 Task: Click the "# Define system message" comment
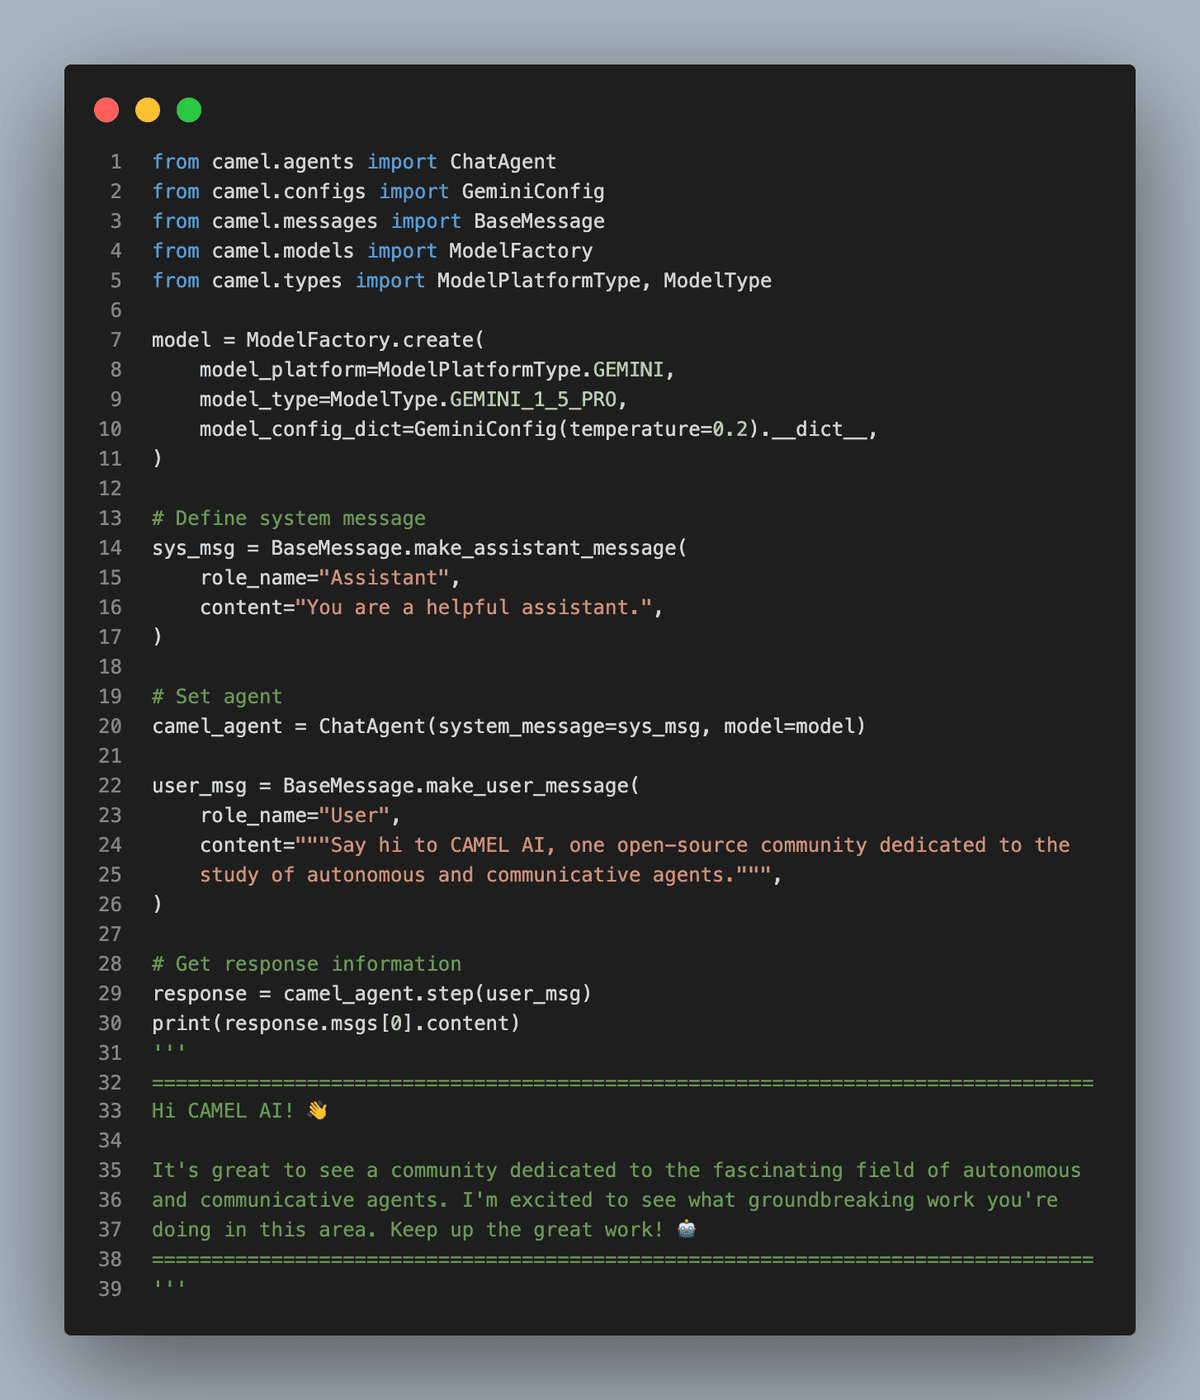(x=288, y=518)
